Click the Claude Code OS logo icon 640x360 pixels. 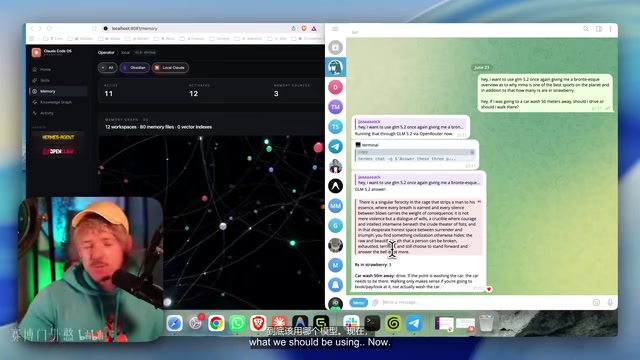pos(36,52)
